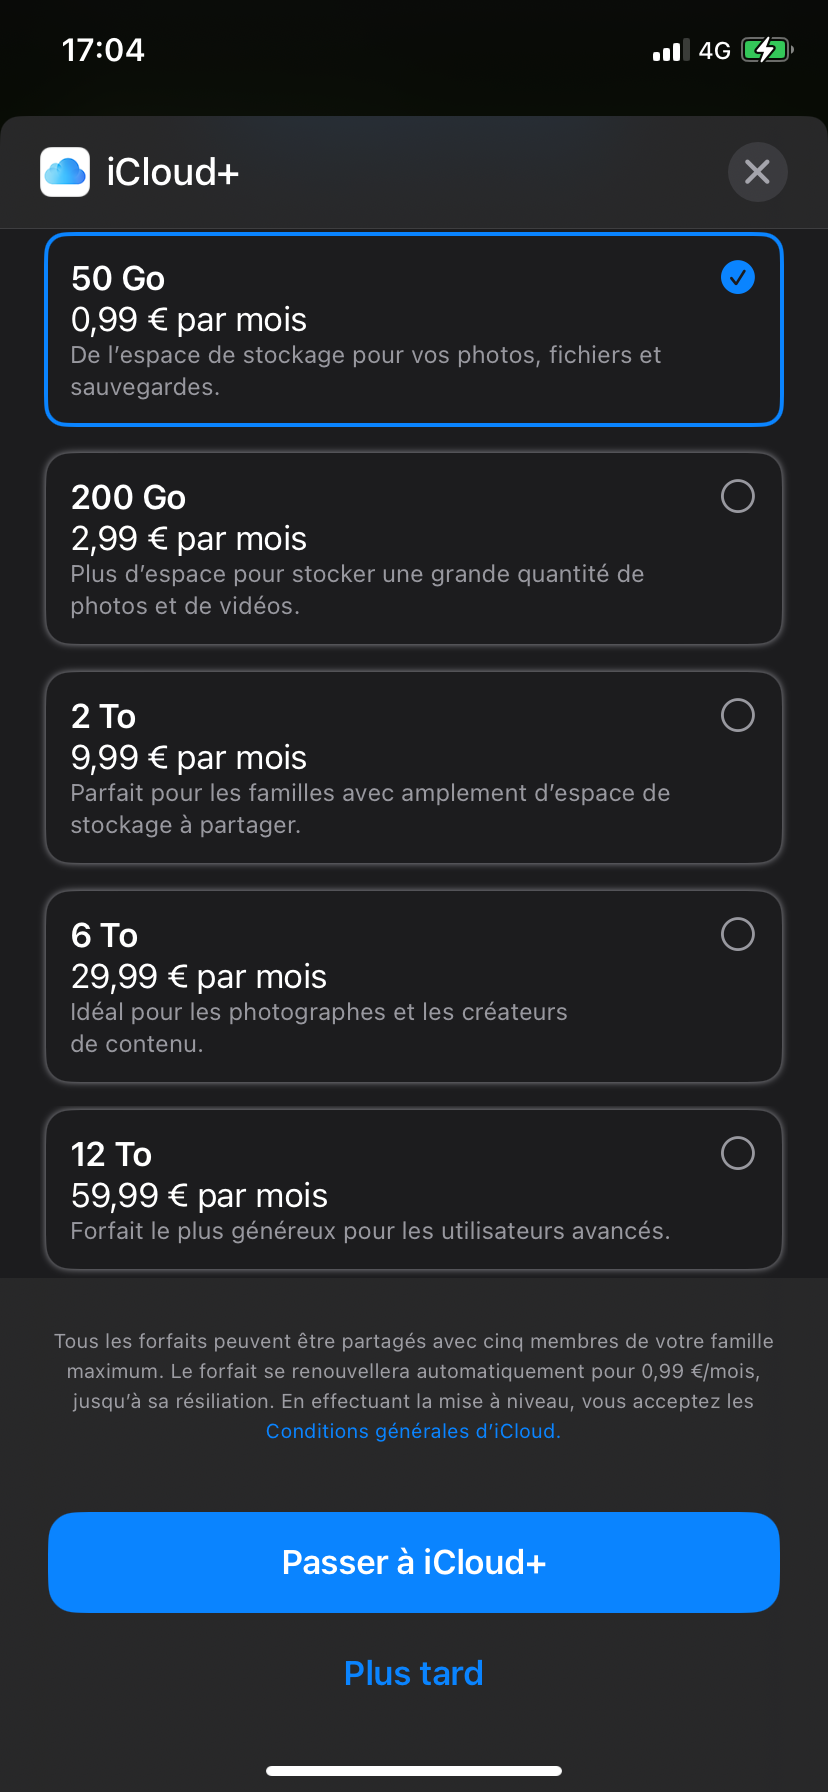Select the 12 To radio button
This screenshot has width=828, height=1792.
[x=738, y=1153]
